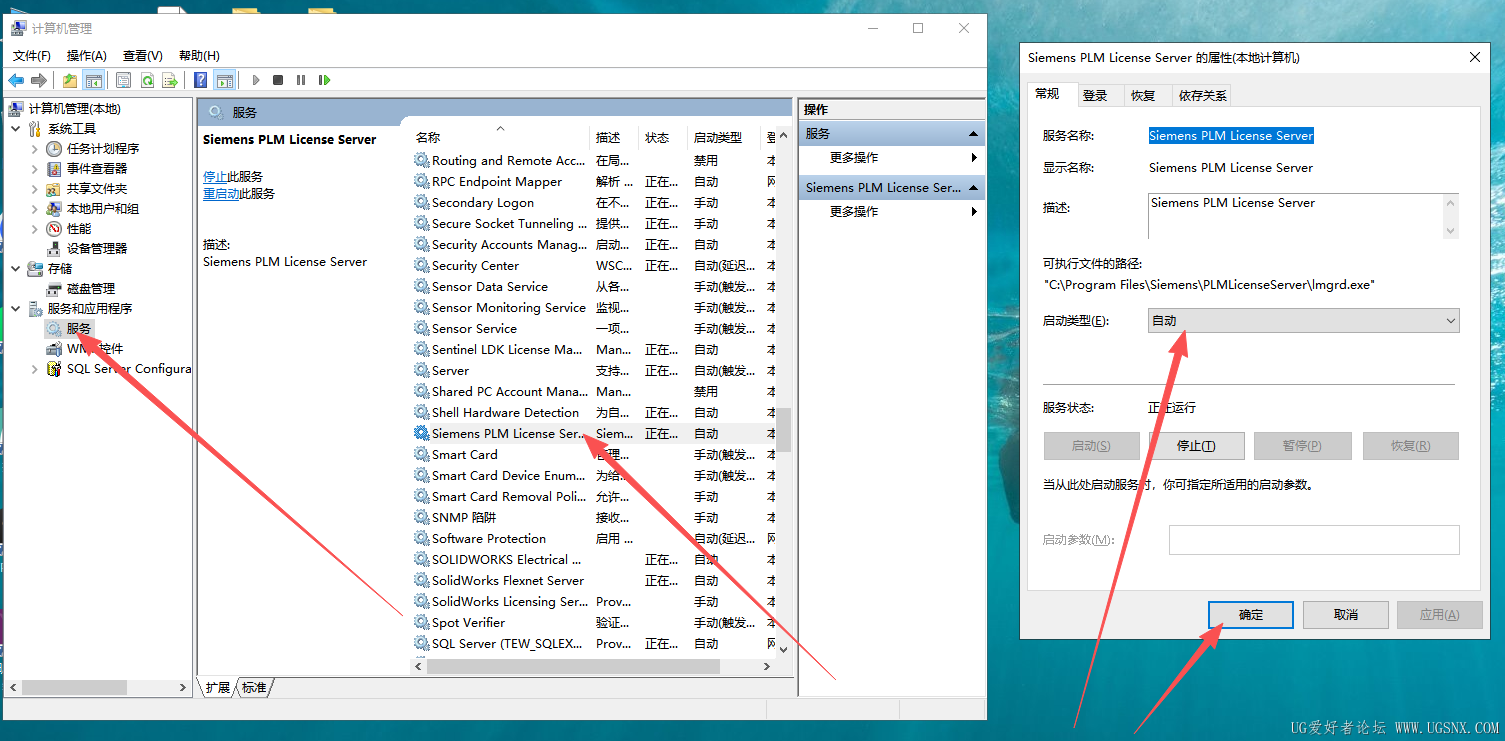The height and width of the screenshot is (741, 1505).
Task: Expand the 本地用户和组 tree node
Action: point(35,208)
